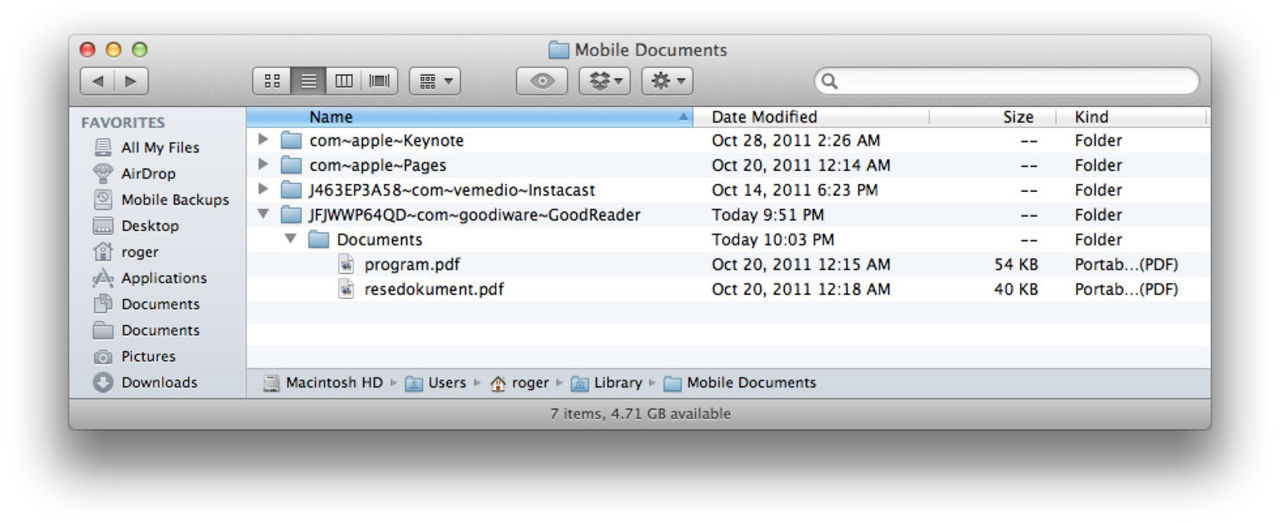1280x522 pixels.
Task: Click the Oct 14, 2011 6:23 PM date
Action: click(795, 190)
